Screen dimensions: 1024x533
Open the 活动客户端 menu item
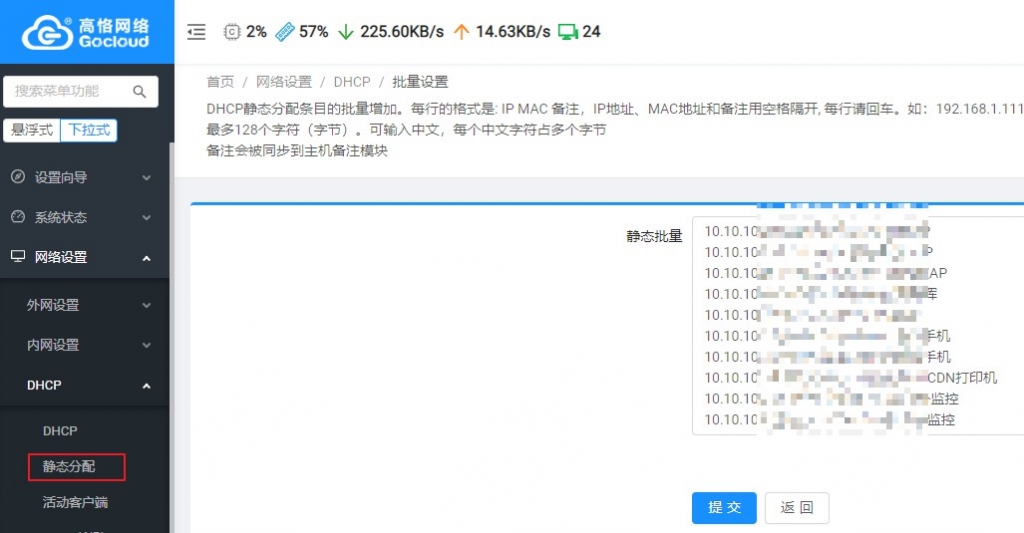tap(74, 502)
